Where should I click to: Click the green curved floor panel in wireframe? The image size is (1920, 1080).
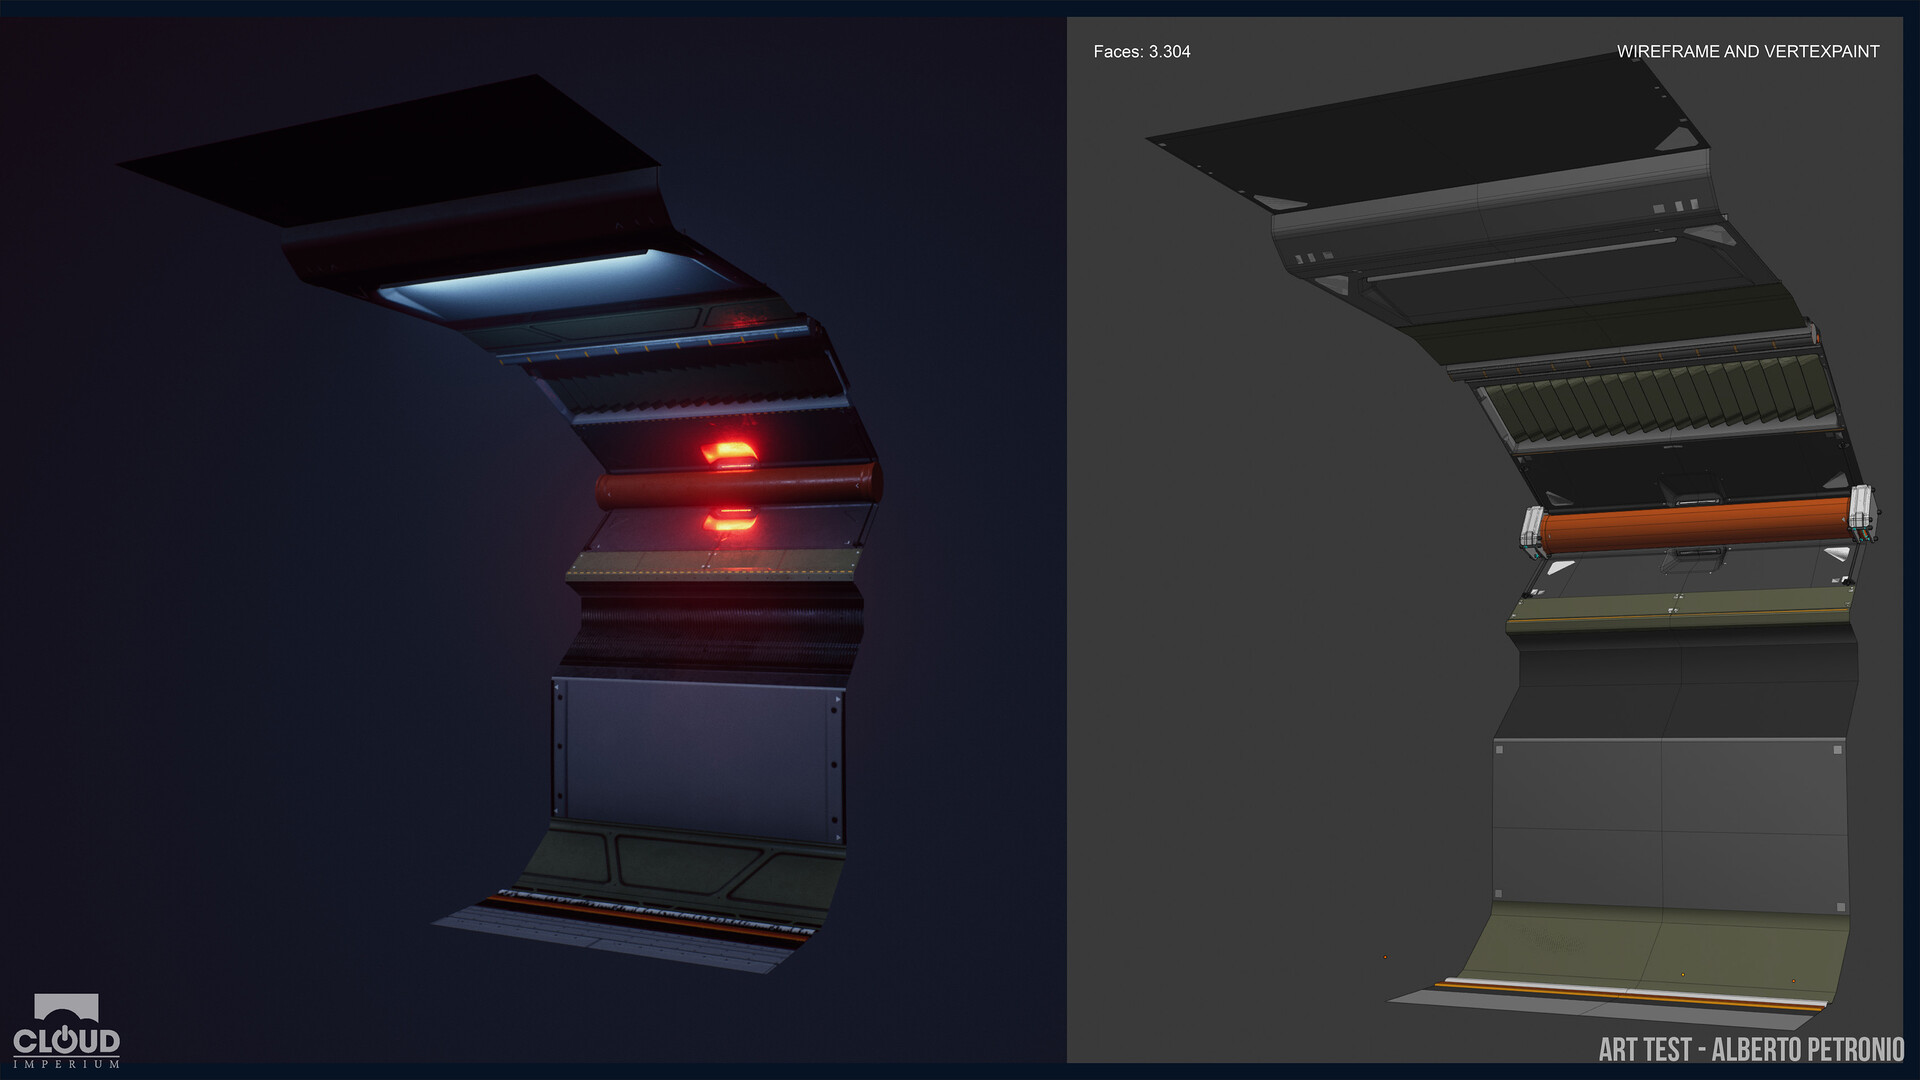[1650, 945]
